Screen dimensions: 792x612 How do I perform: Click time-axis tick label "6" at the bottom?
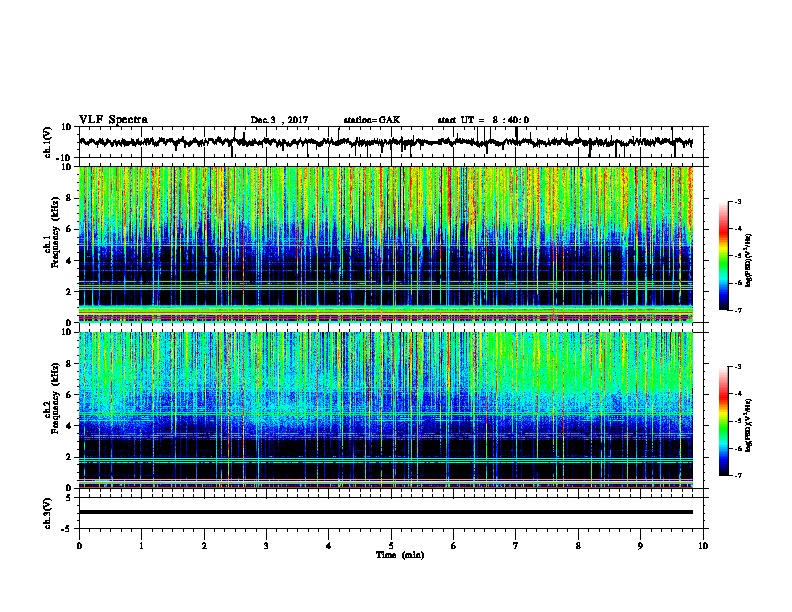454,546
